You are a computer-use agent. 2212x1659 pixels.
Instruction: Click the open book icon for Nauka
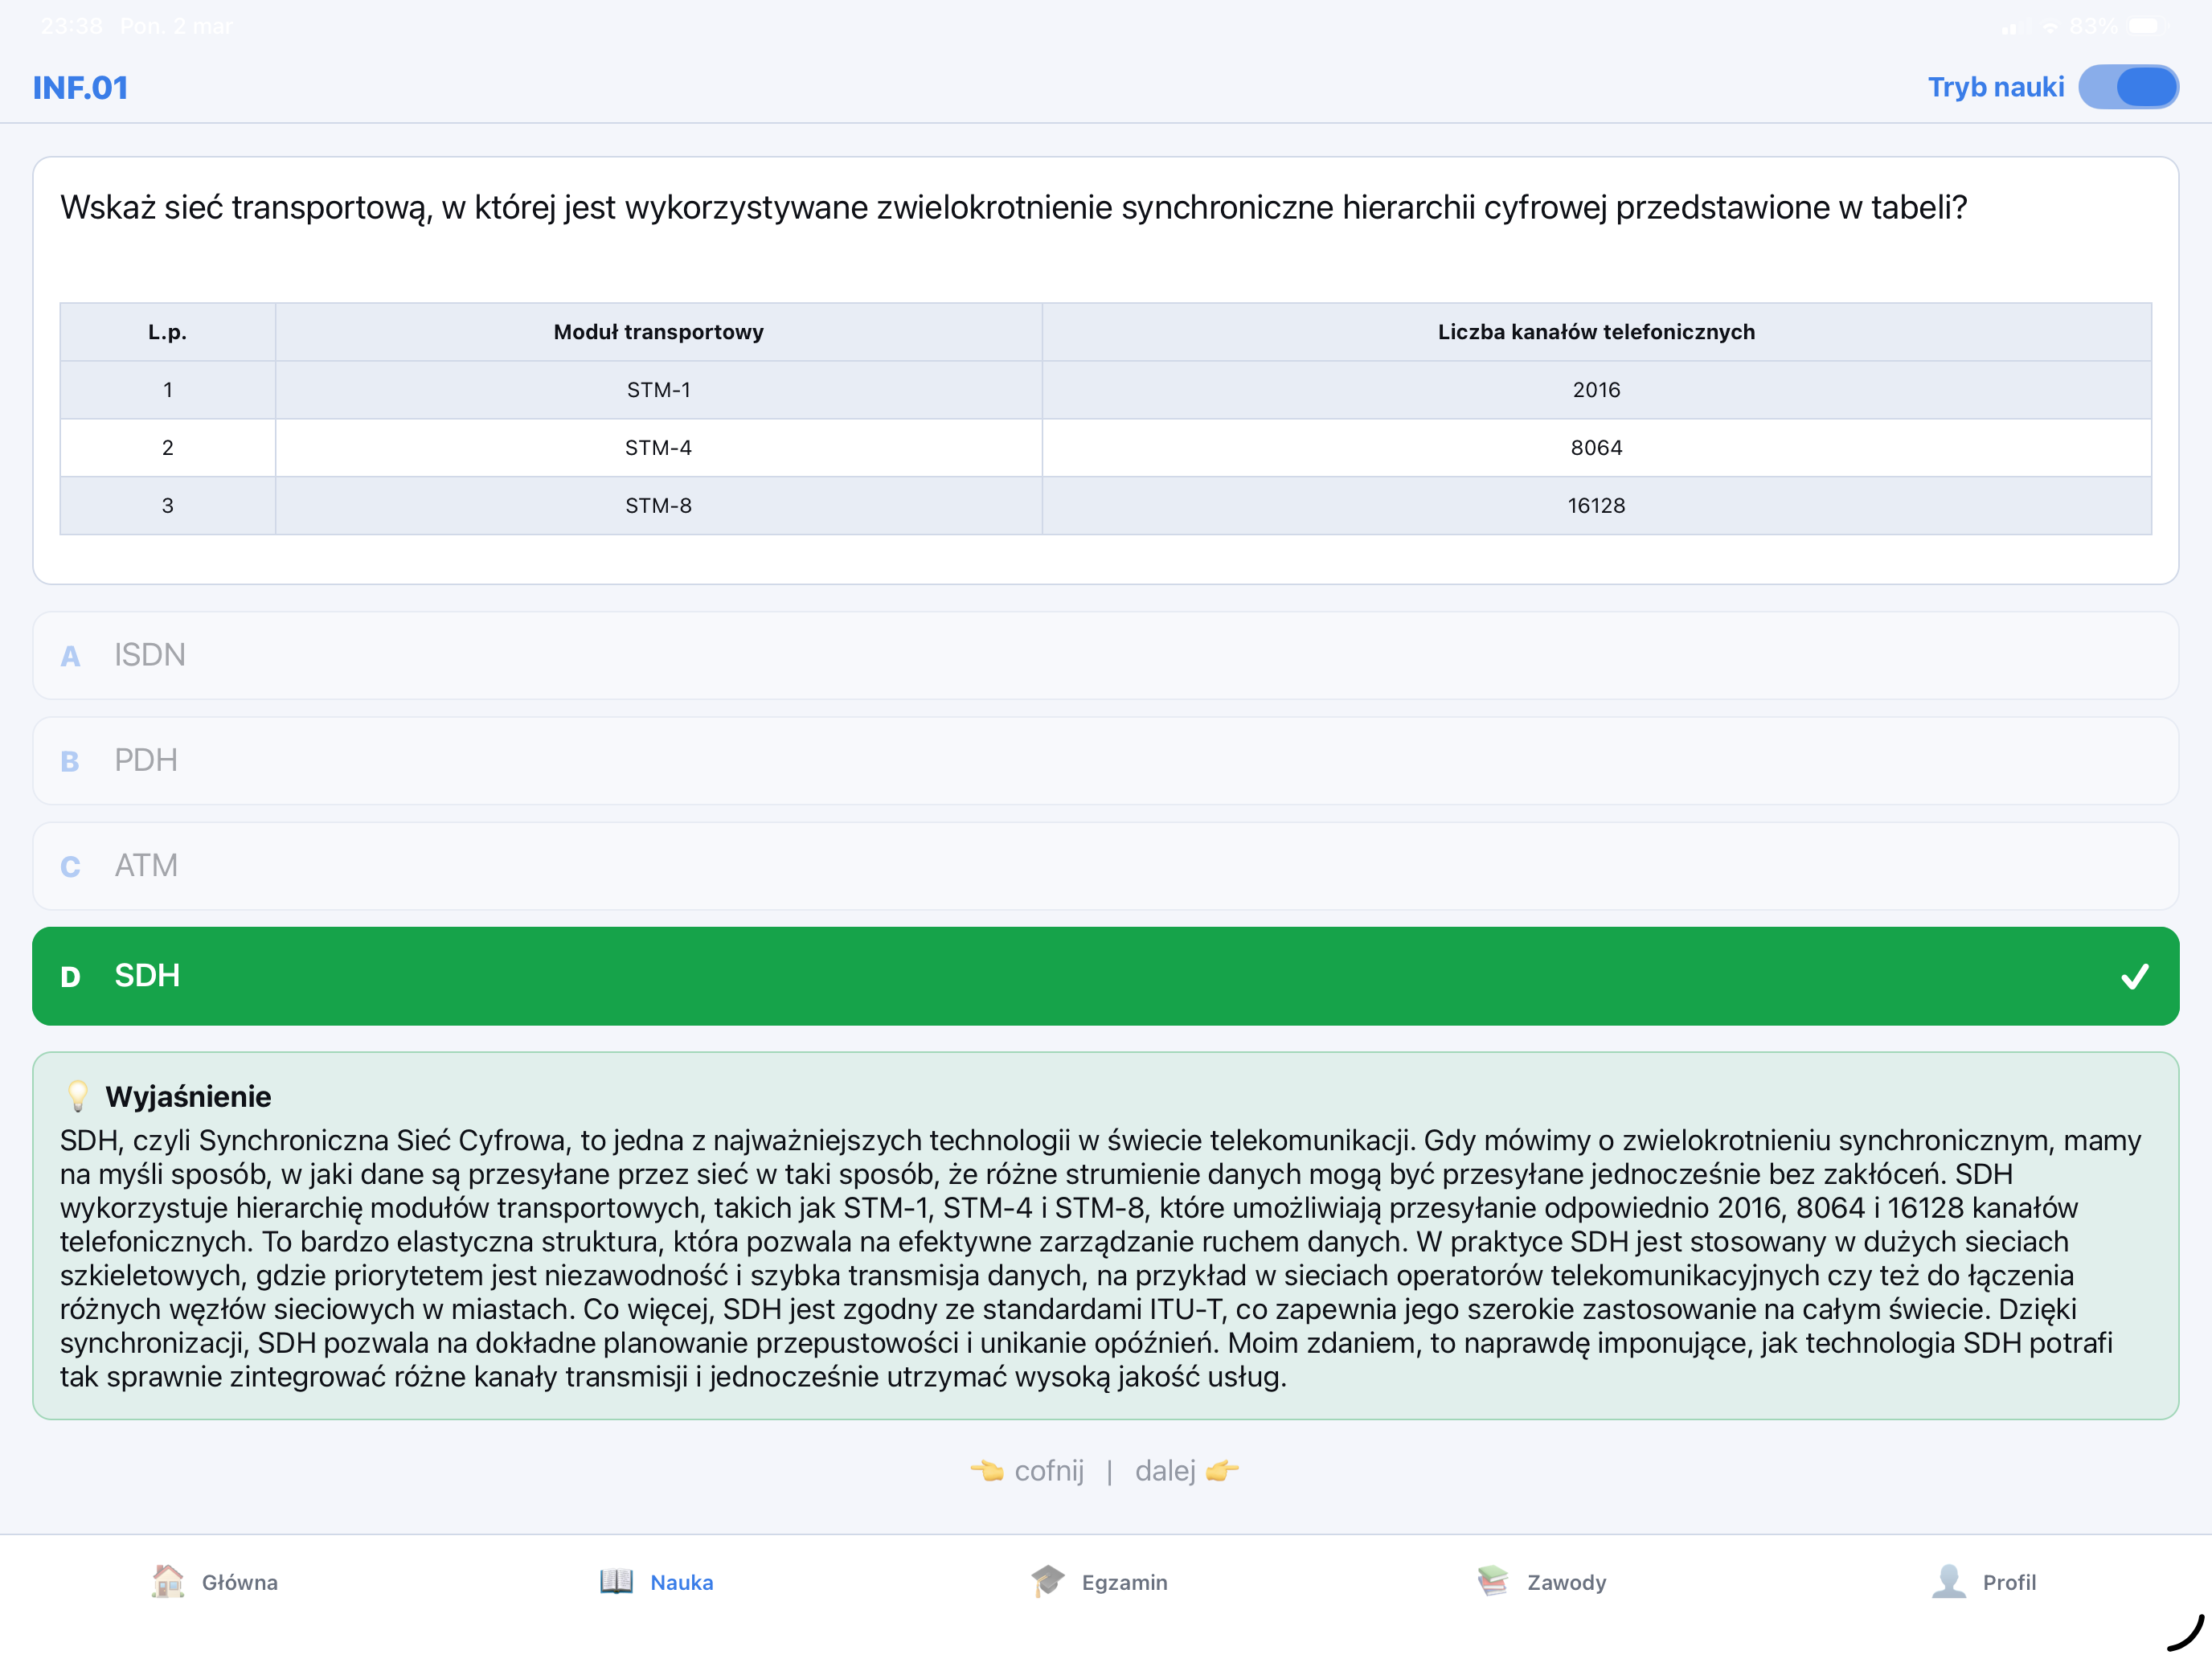[616, 1581]
